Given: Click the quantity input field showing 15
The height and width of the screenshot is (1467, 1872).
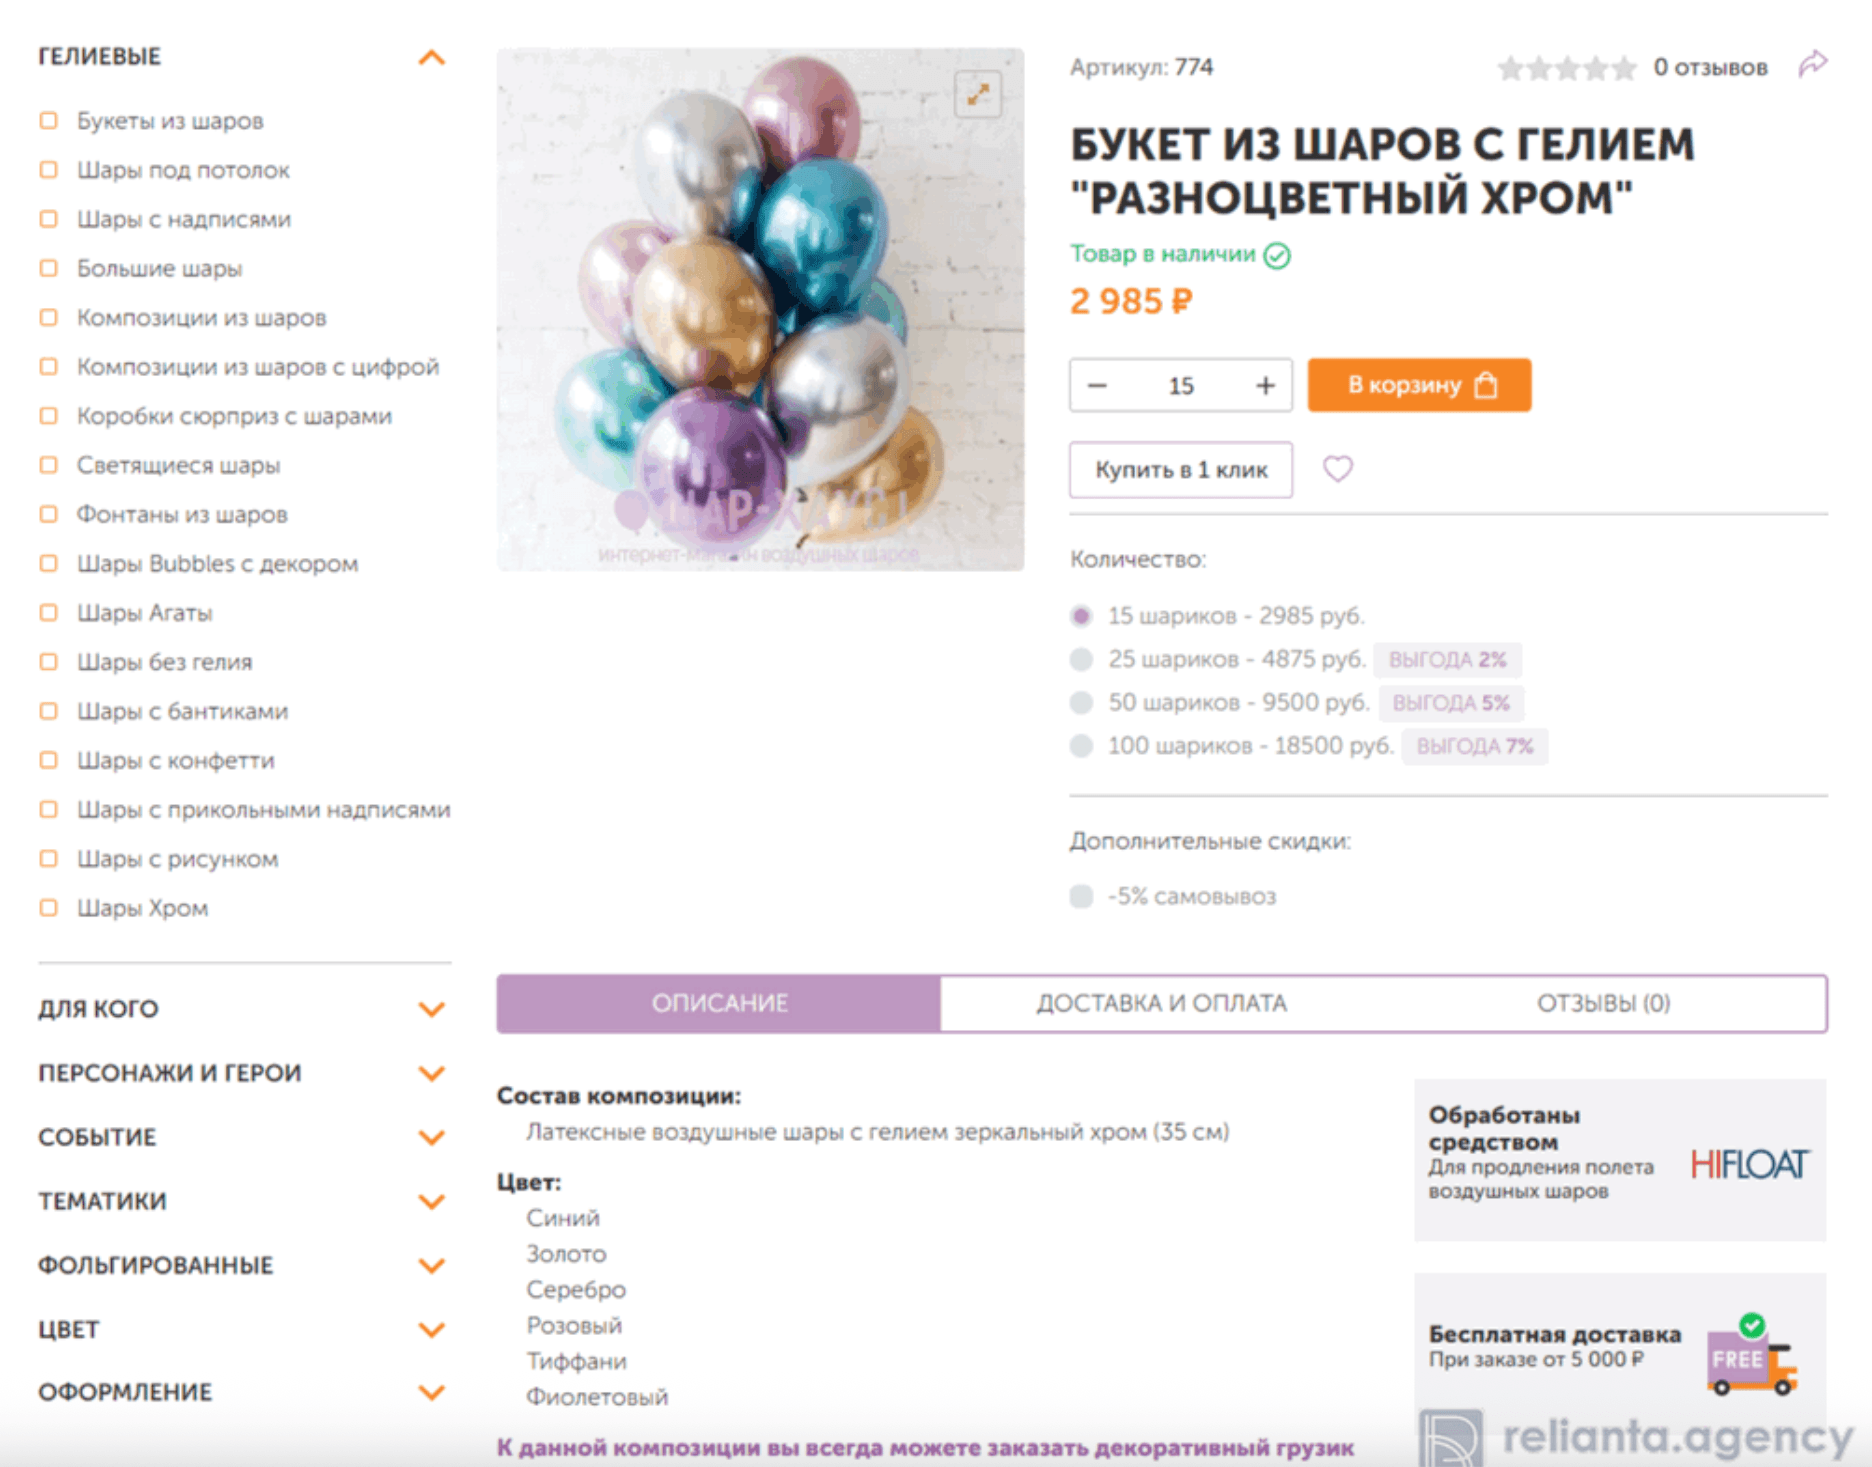Looking at the screenshot, I should coord(1181,386).
